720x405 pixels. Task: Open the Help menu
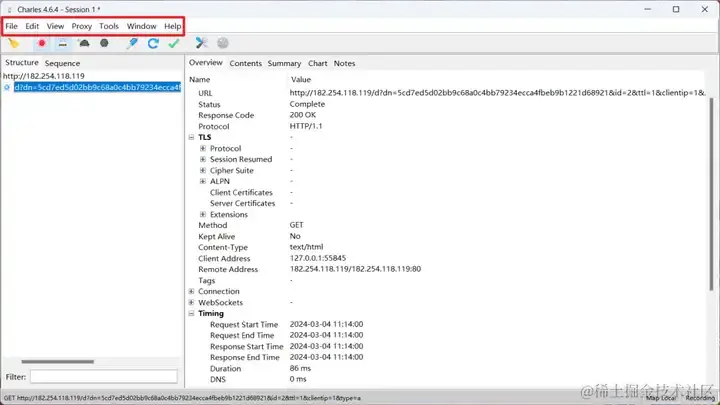click(173, 26)
